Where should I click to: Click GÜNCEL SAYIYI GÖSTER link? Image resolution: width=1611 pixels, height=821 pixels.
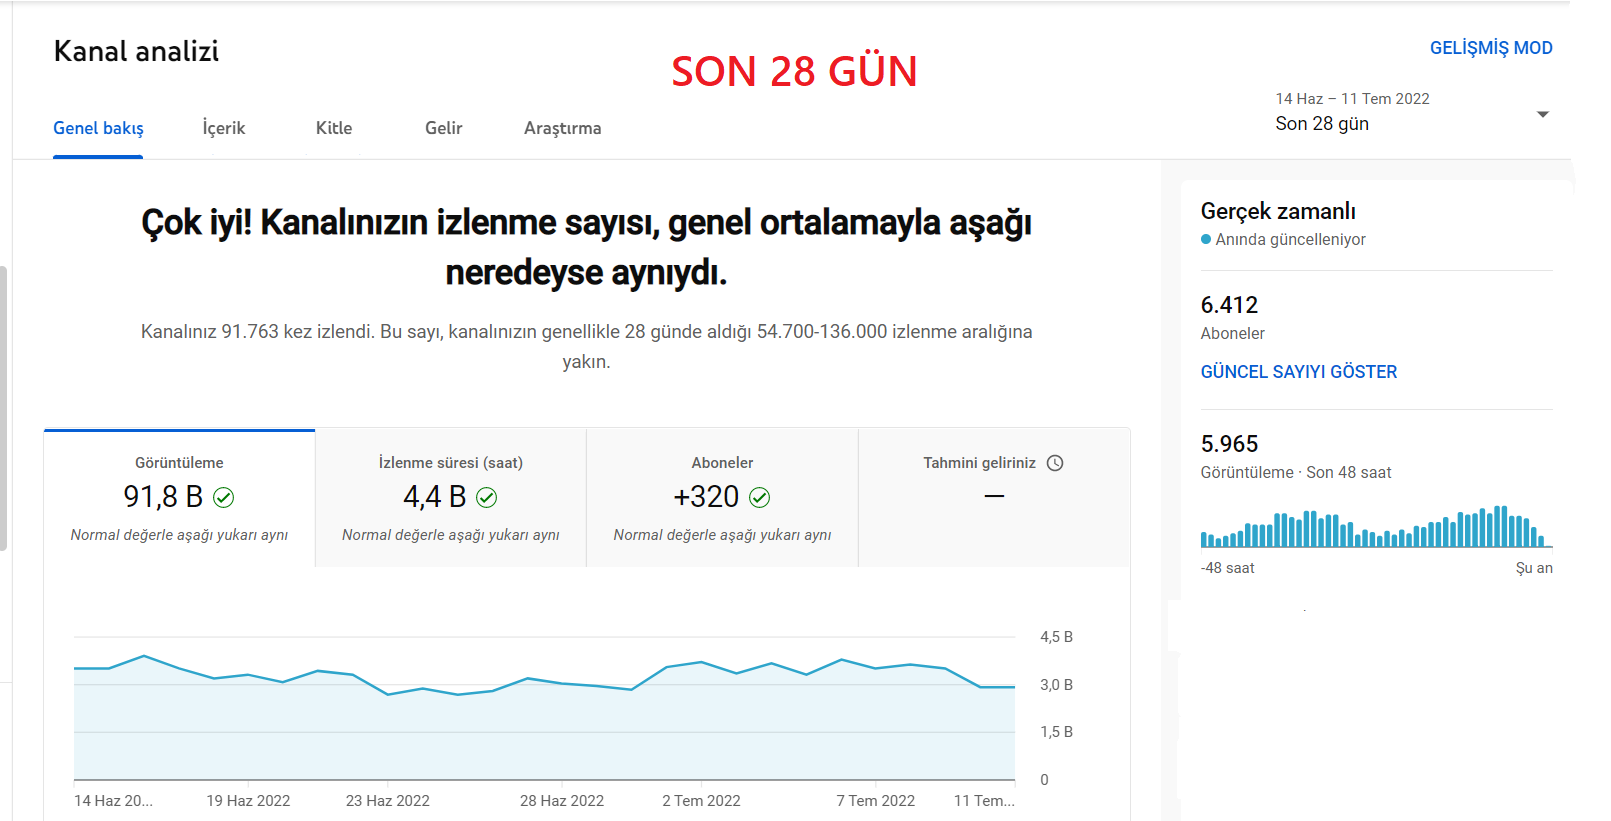(x=1298, y=372)
